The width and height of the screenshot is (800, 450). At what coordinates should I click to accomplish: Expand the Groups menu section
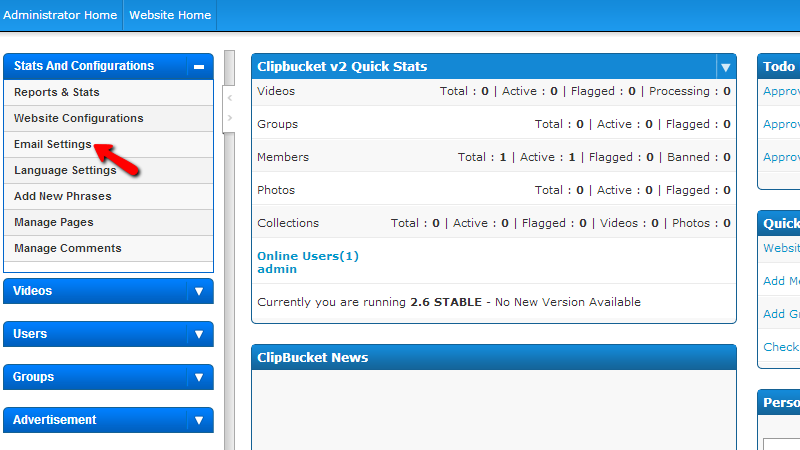pos(108,377)
